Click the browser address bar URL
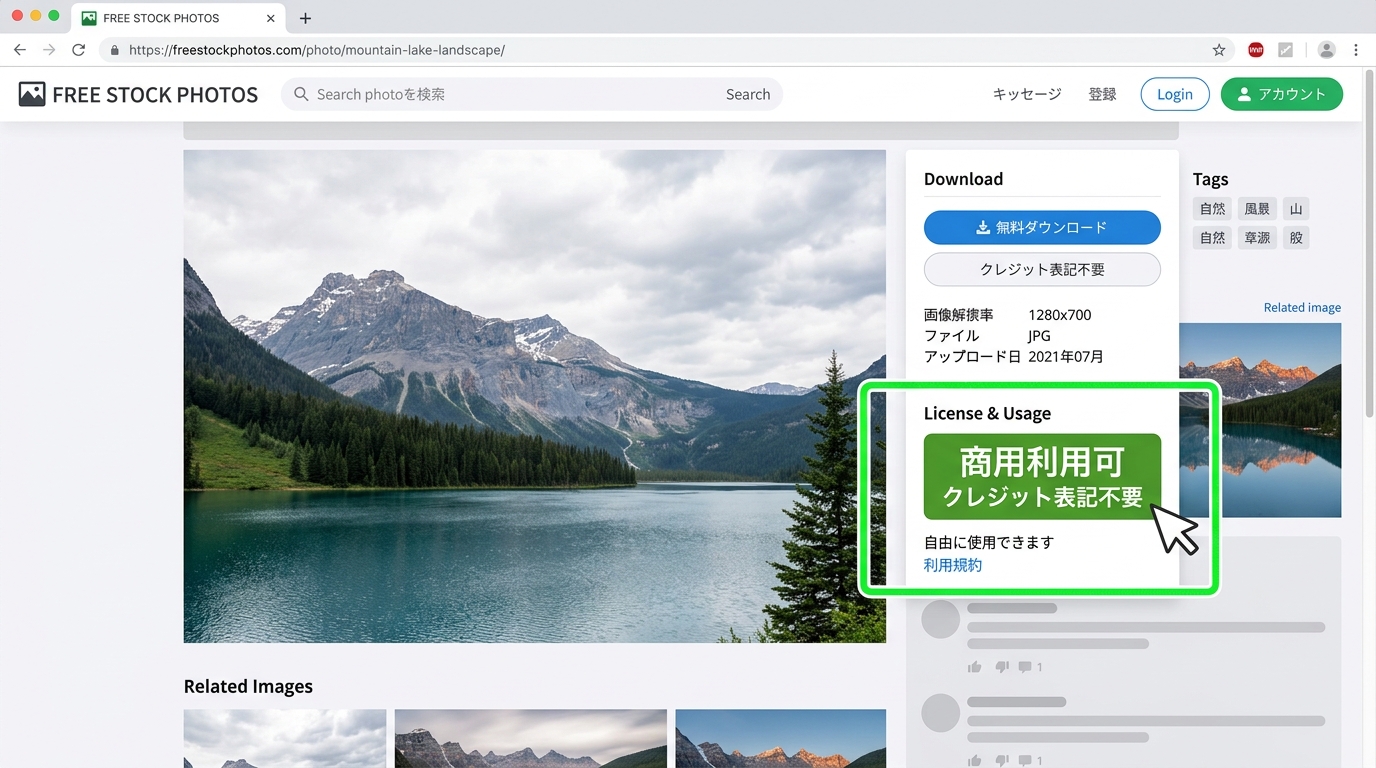 [317, 50]
